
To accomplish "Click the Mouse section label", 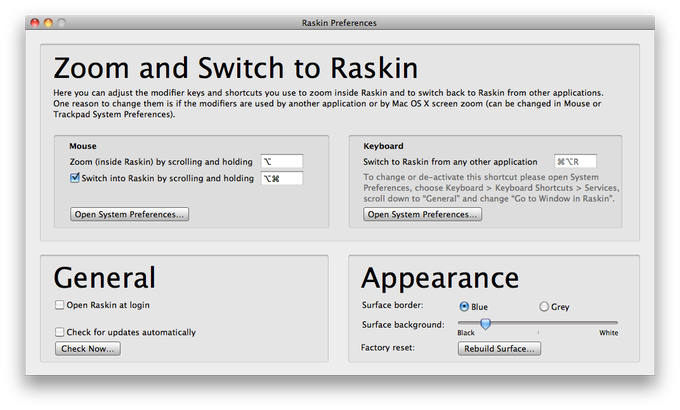I will tap(83, 146).
